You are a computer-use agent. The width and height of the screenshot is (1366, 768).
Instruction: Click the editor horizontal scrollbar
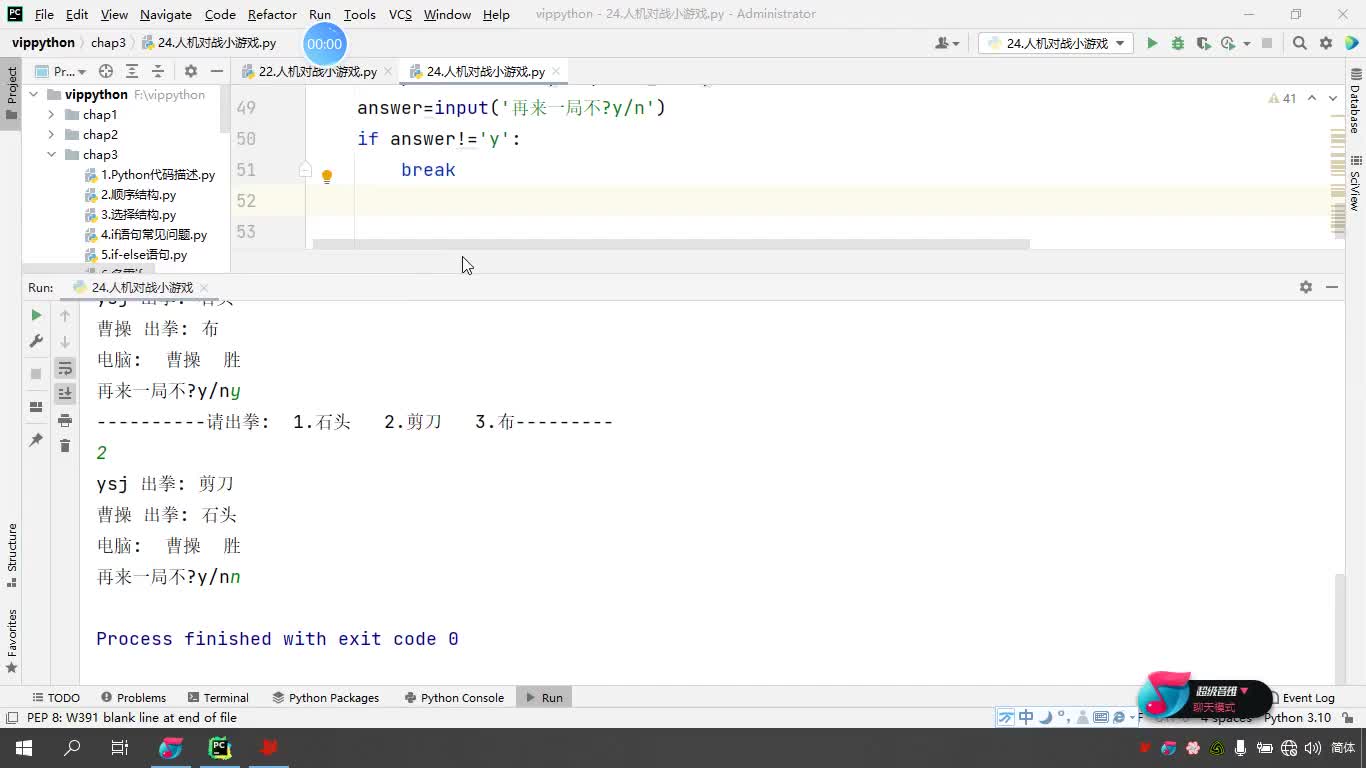click(670, 244)
